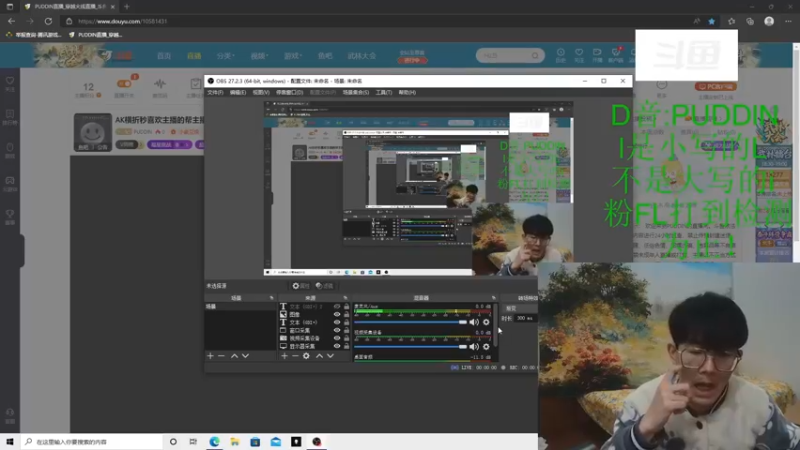The image size is (800, 450).
Task: Click the audio mixer vertical scrollbar
Action: pyautogui.click(x=495, y=325)
